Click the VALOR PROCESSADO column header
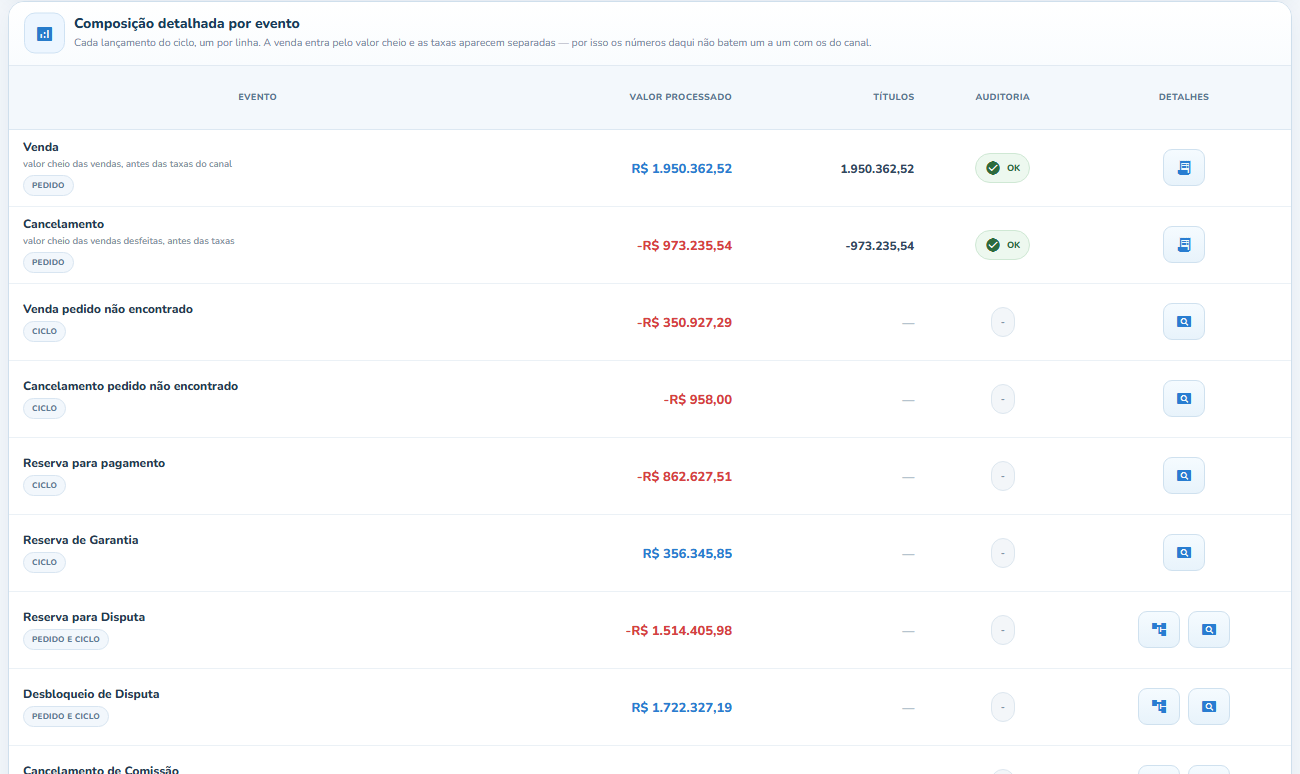Viewport: 1300px width, 774px height. click(680, 97)
